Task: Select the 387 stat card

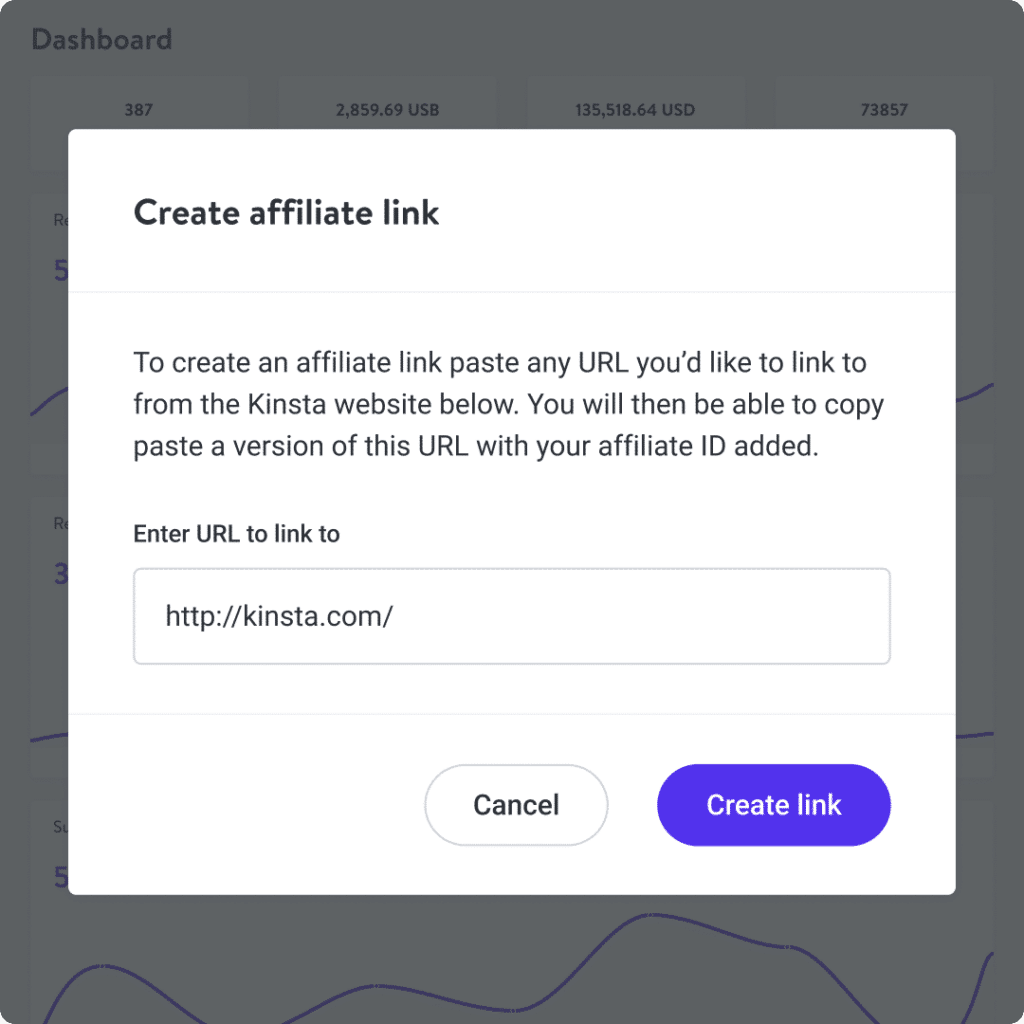Action: tap(138, 110)
